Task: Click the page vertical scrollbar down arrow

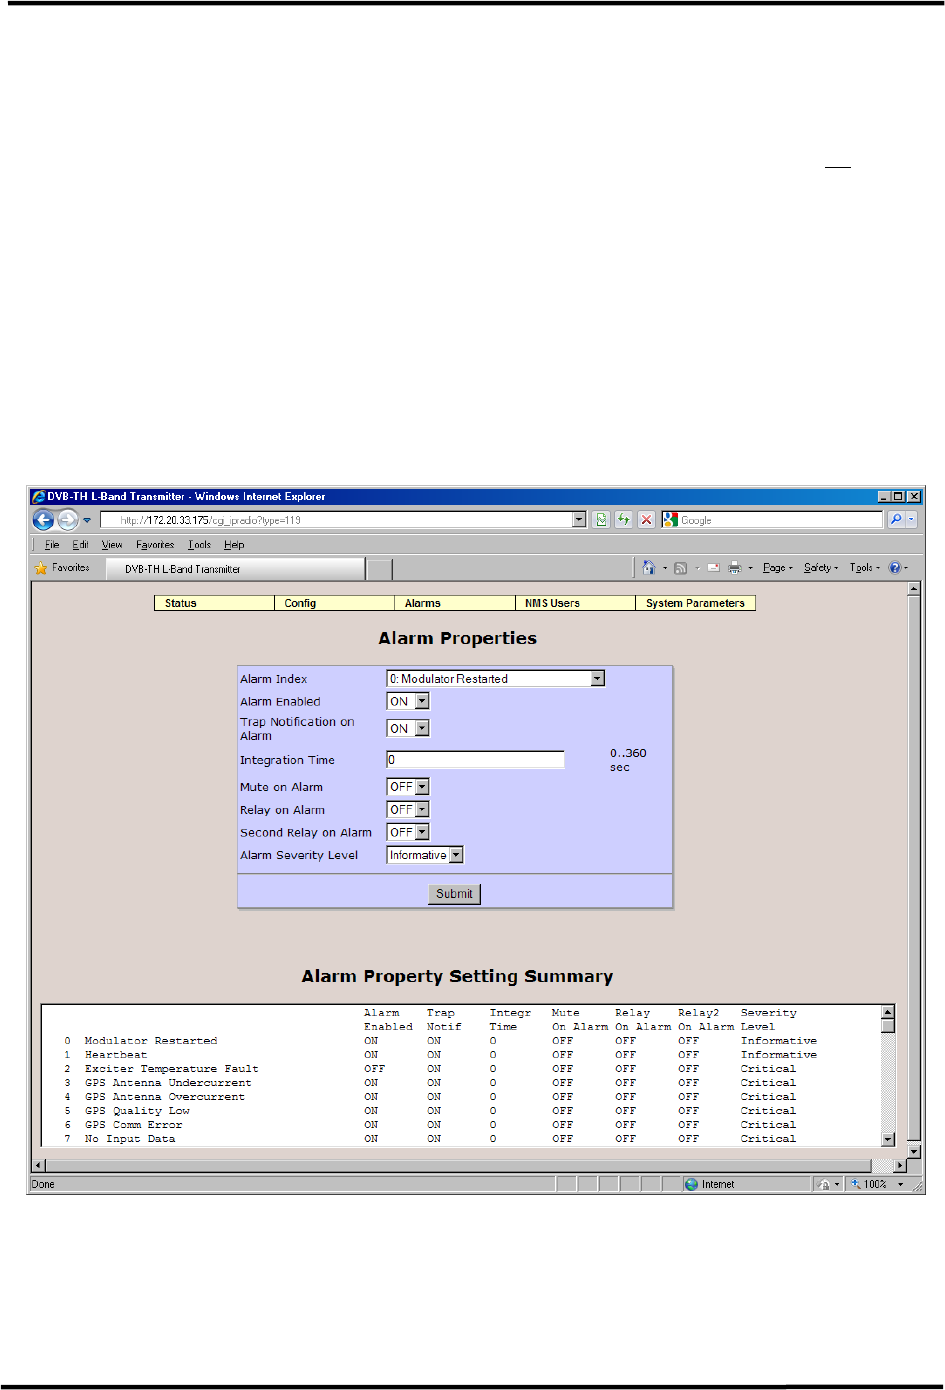Action: coord(913,1151)
